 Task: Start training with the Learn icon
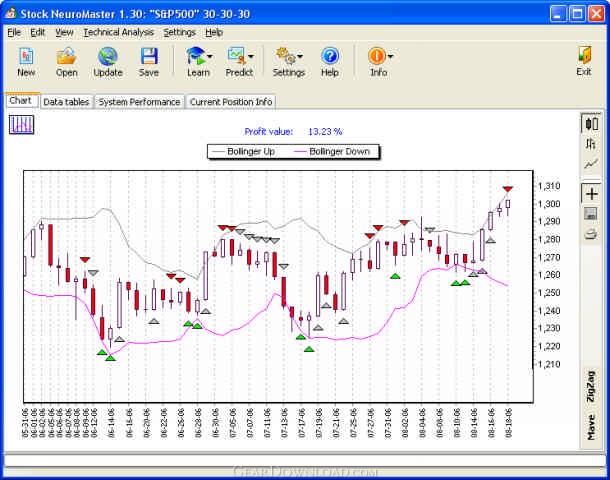coord(196,56)
